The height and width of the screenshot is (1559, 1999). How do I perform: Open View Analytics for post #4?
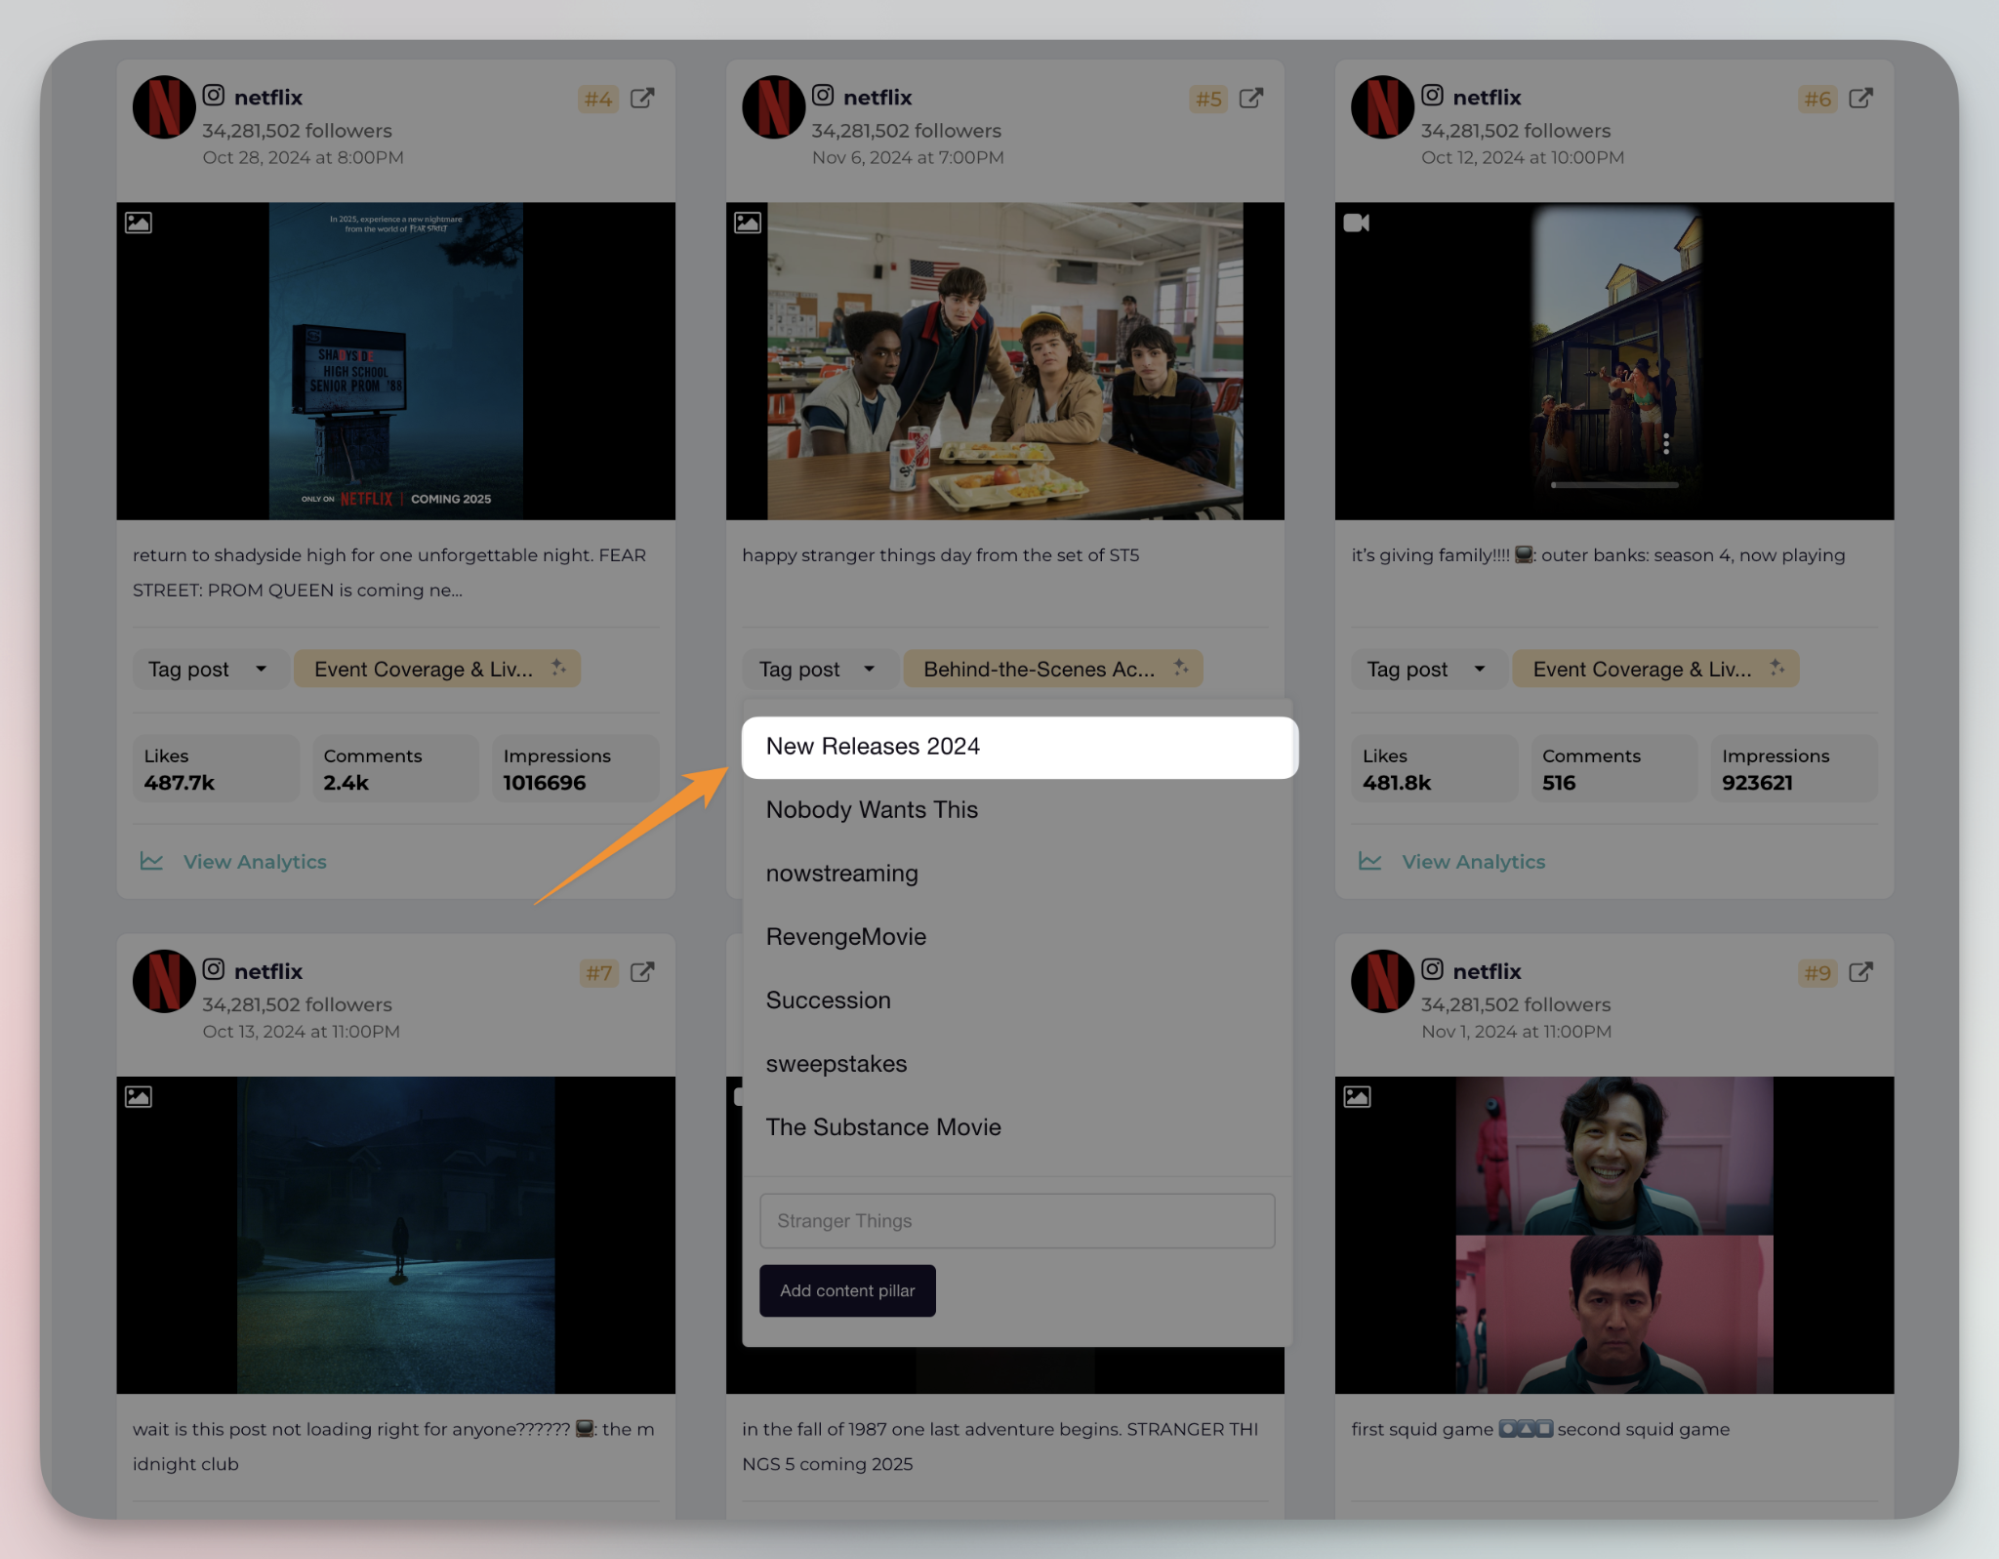(255, 862)
